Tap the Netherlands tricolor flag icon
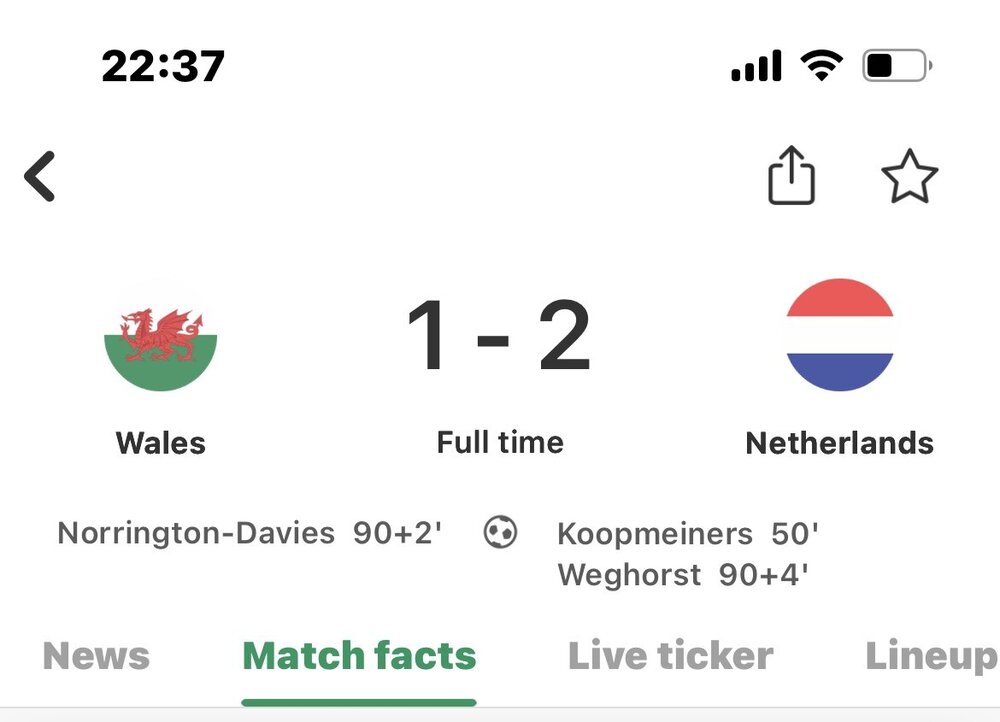Image resolution: width=1000 pixels, height=722 pixels. [840, 335]
